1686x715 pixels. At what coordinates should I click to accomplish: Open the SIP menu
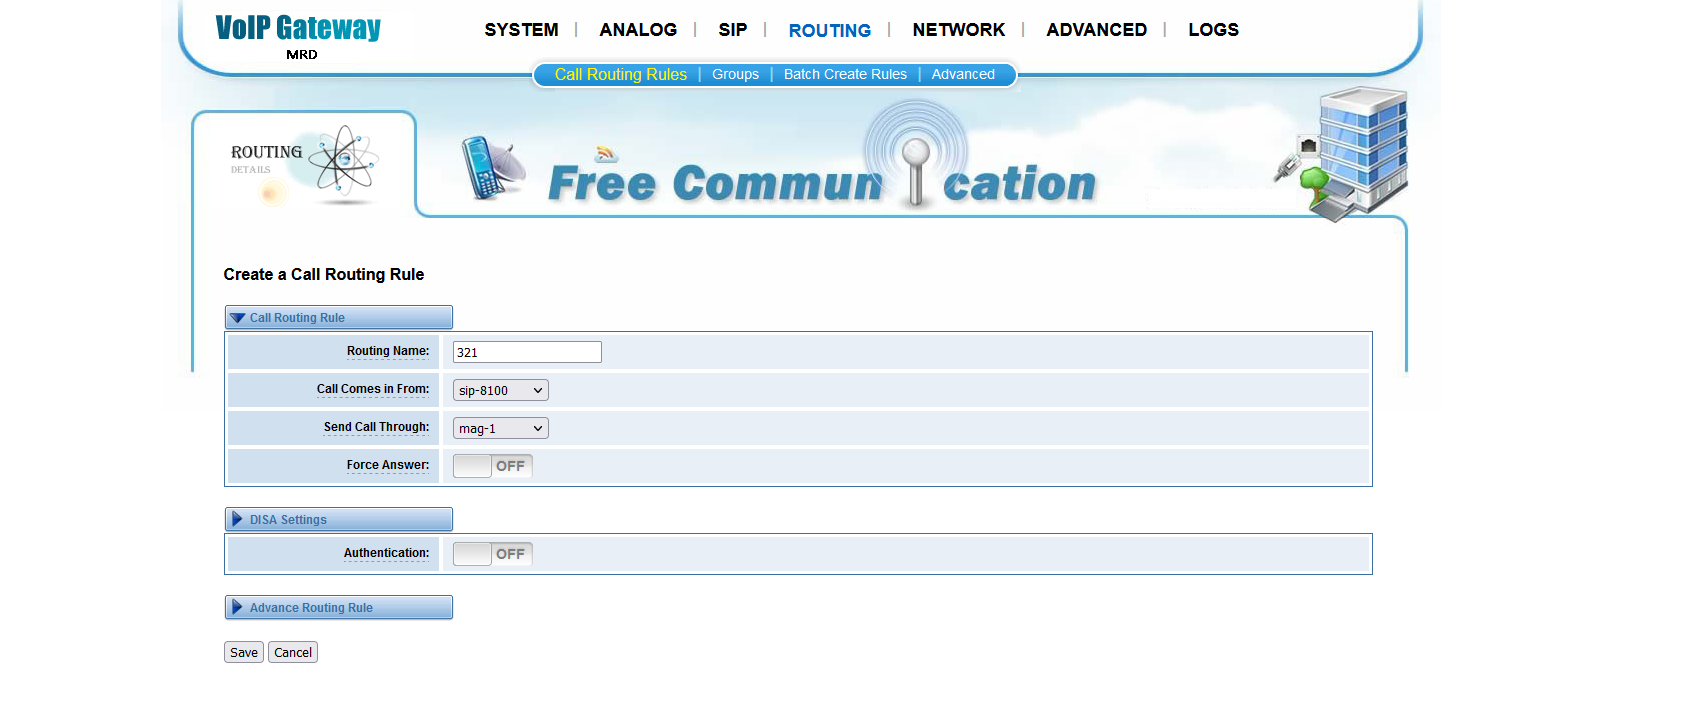click(732, 30)
